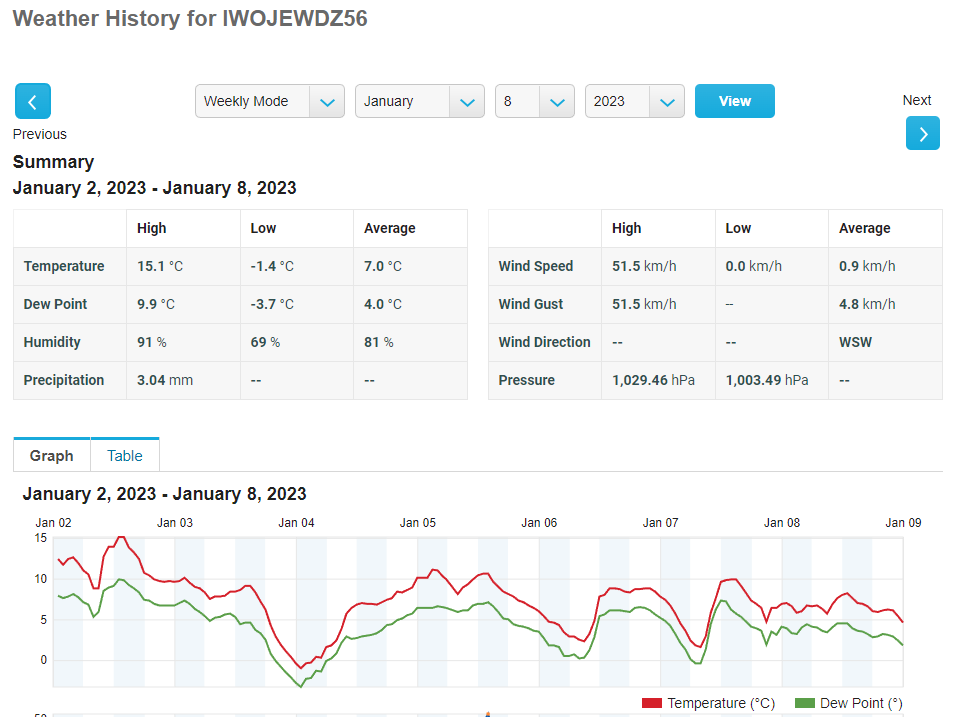
Task: Click the Next week arrow button
Action: (922, 133)
